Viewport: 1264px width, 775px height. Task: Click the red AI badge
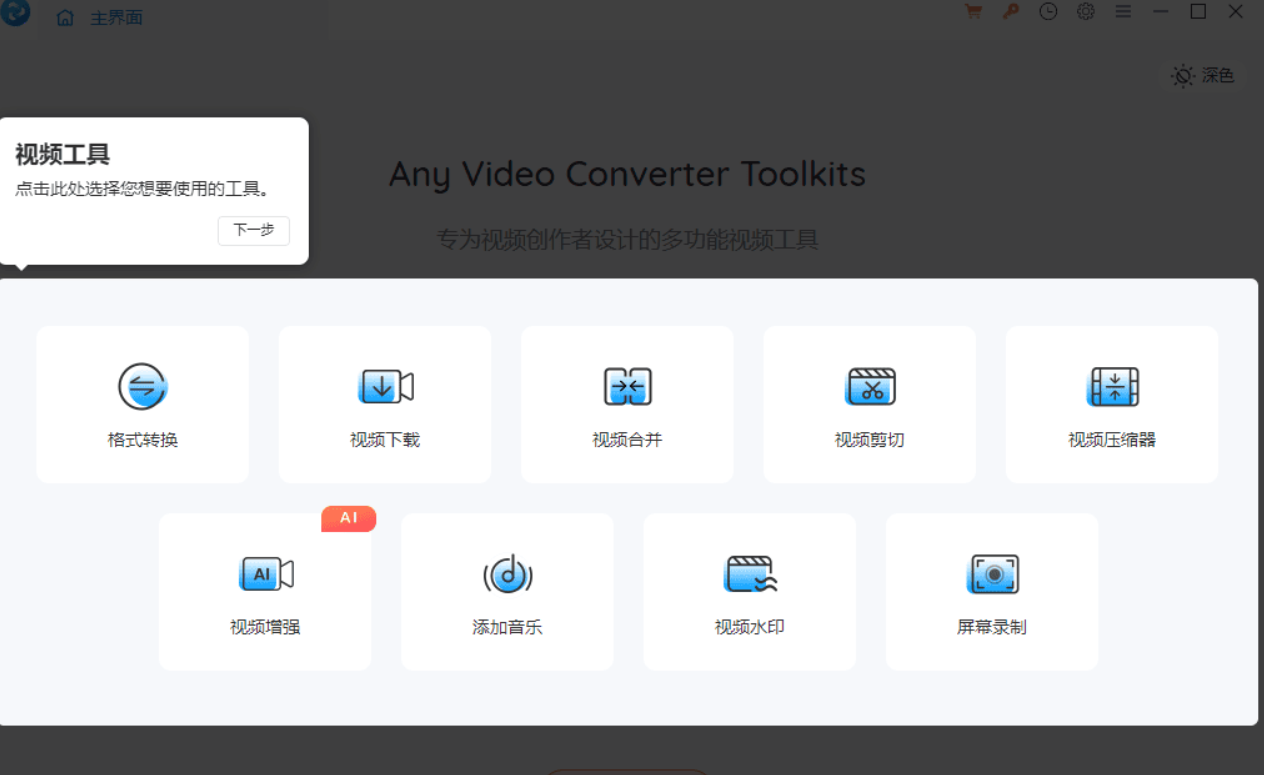348,518
